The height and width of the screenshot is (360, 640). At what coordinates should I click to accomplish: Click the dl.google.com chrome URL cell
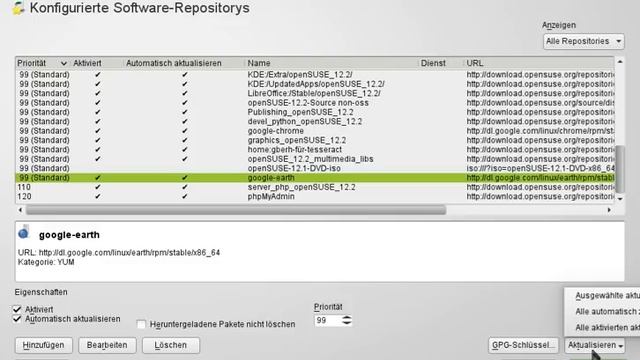(540, 131)
